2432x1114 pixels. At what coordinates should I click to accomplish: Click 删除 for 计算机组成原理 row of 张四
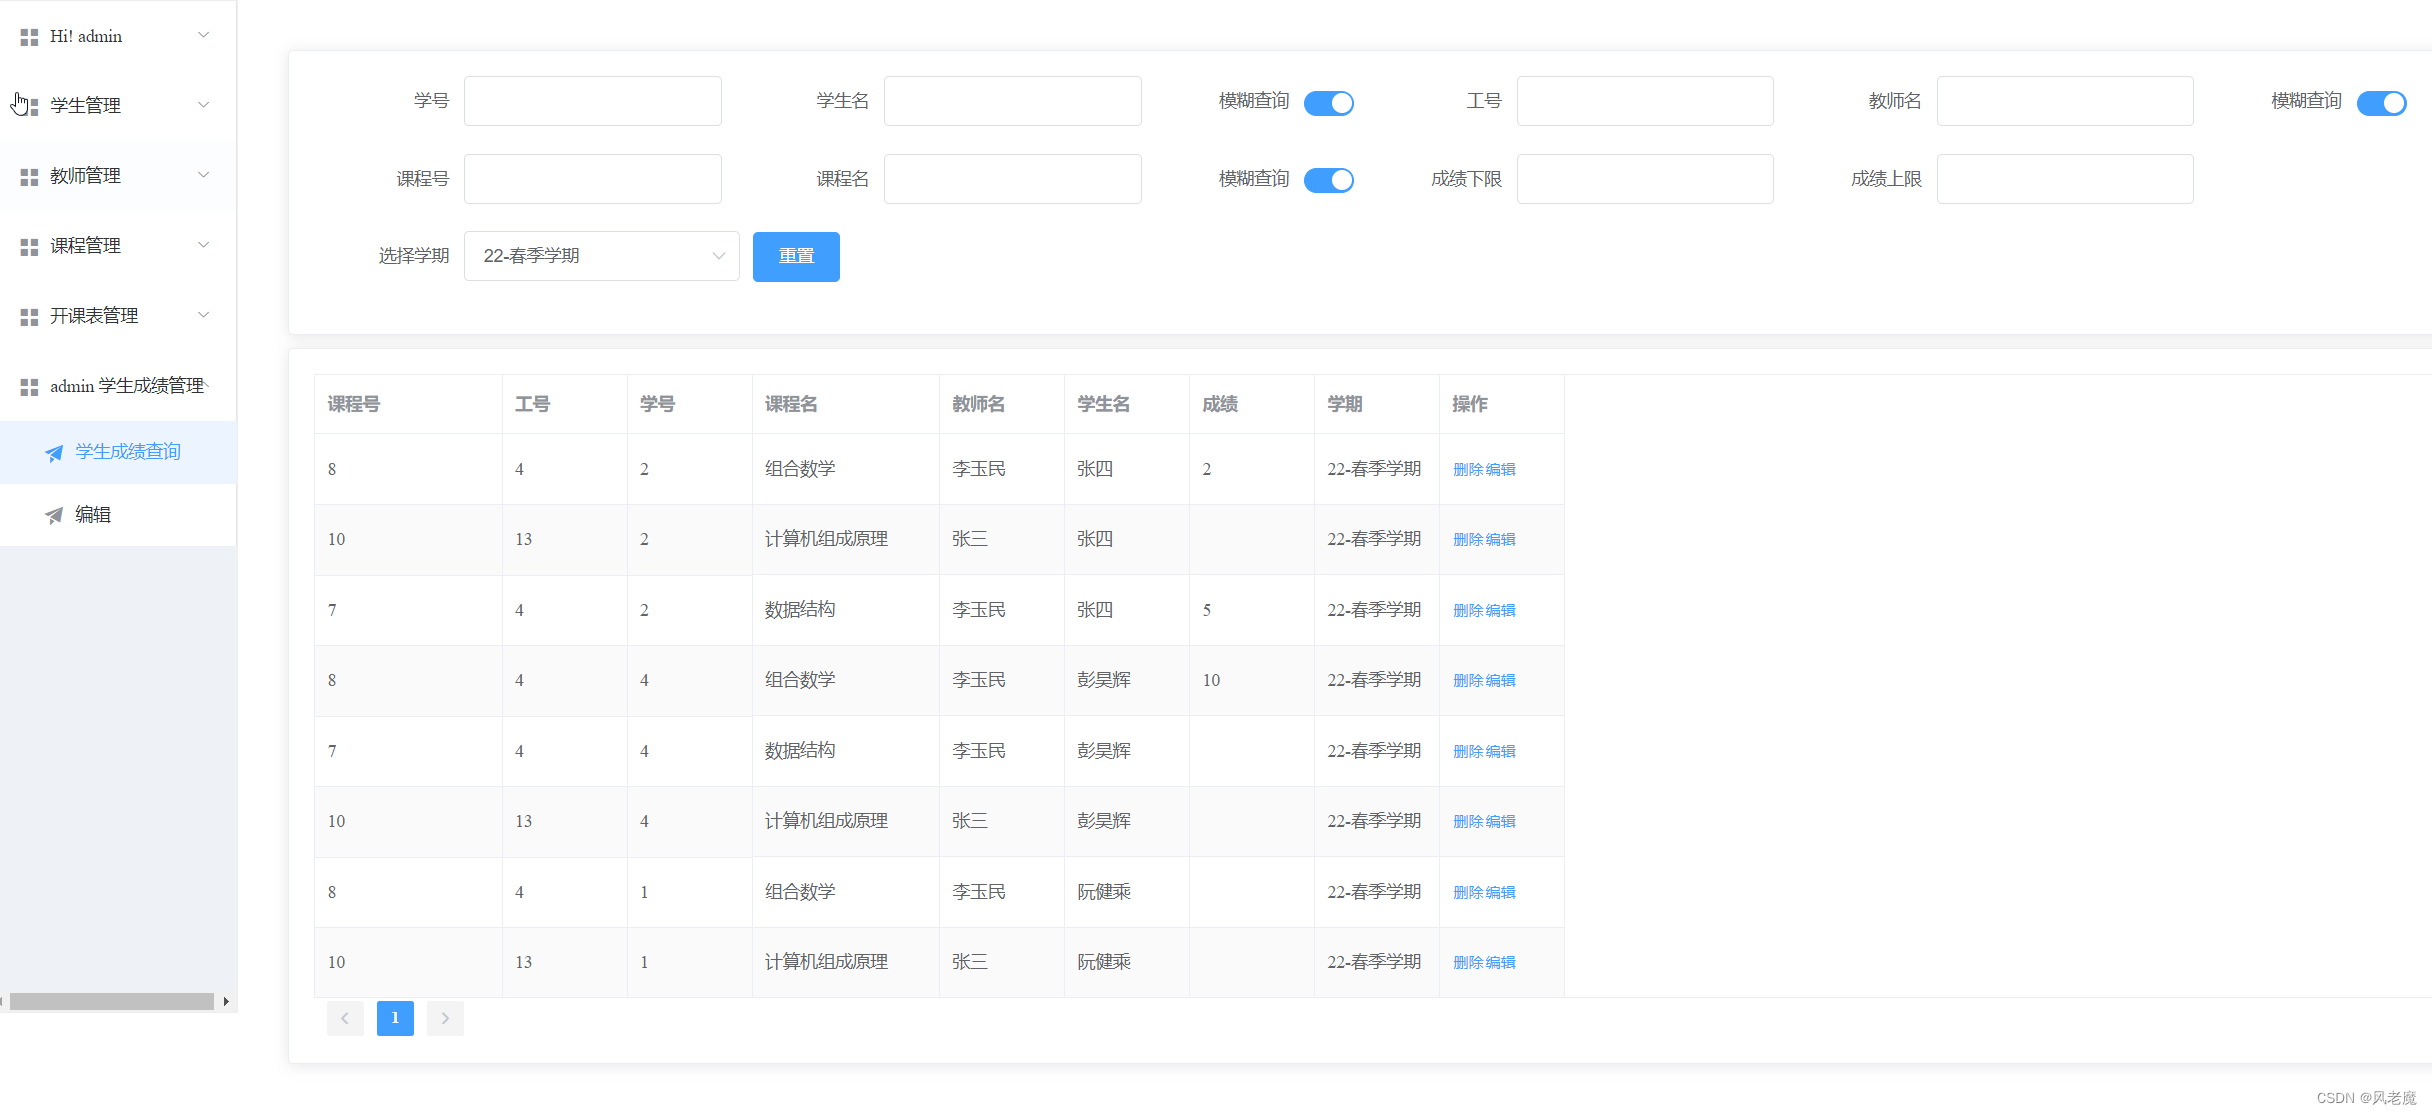point(1468,540)
